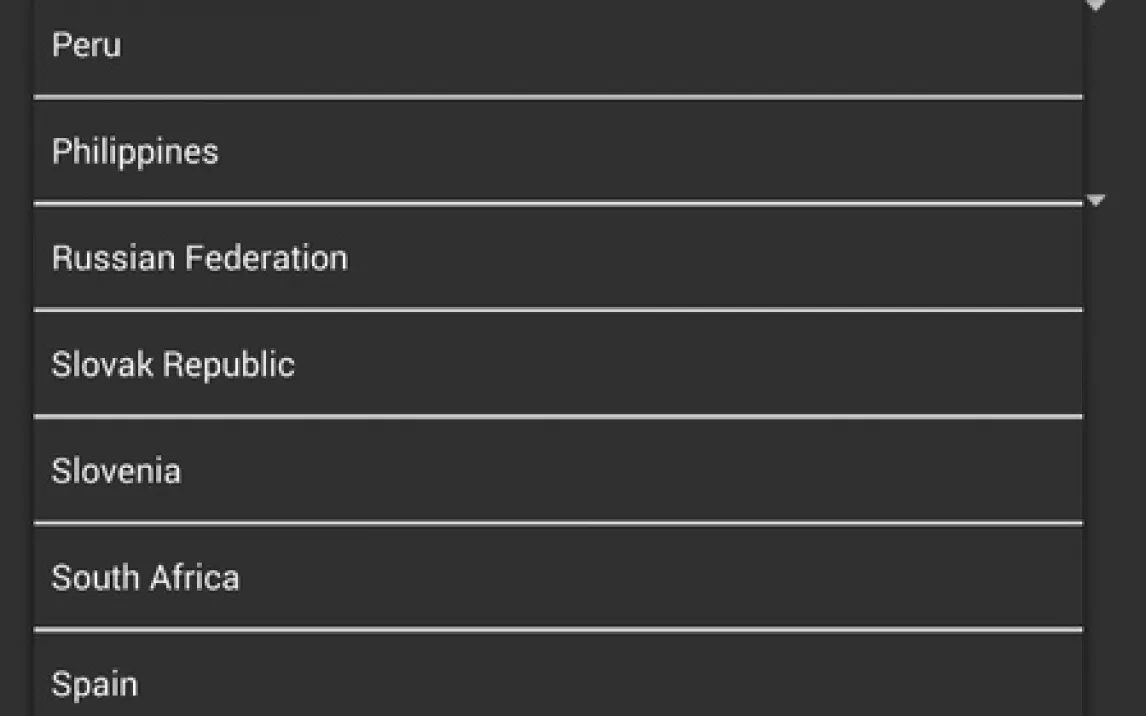Viewport: 1146px width, 716px height.
Task: Click the word 'Slovenia'
Action: [116, 471]
